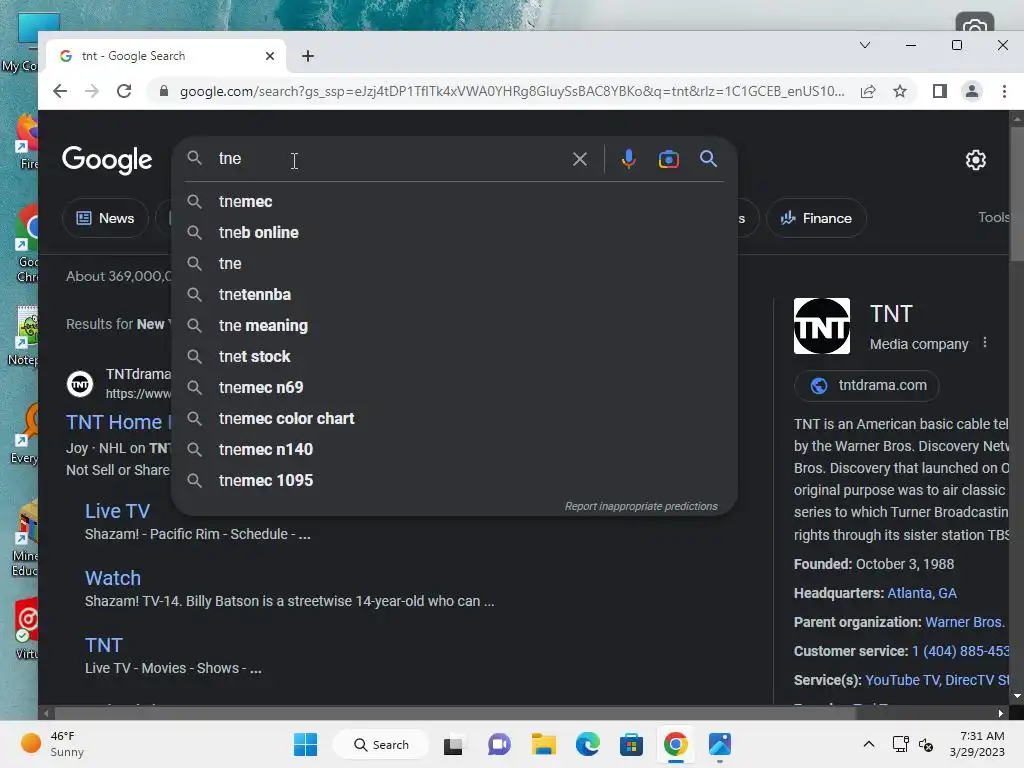Open muted volume tray icon
1024x768 pixels.
coord(926,744)
